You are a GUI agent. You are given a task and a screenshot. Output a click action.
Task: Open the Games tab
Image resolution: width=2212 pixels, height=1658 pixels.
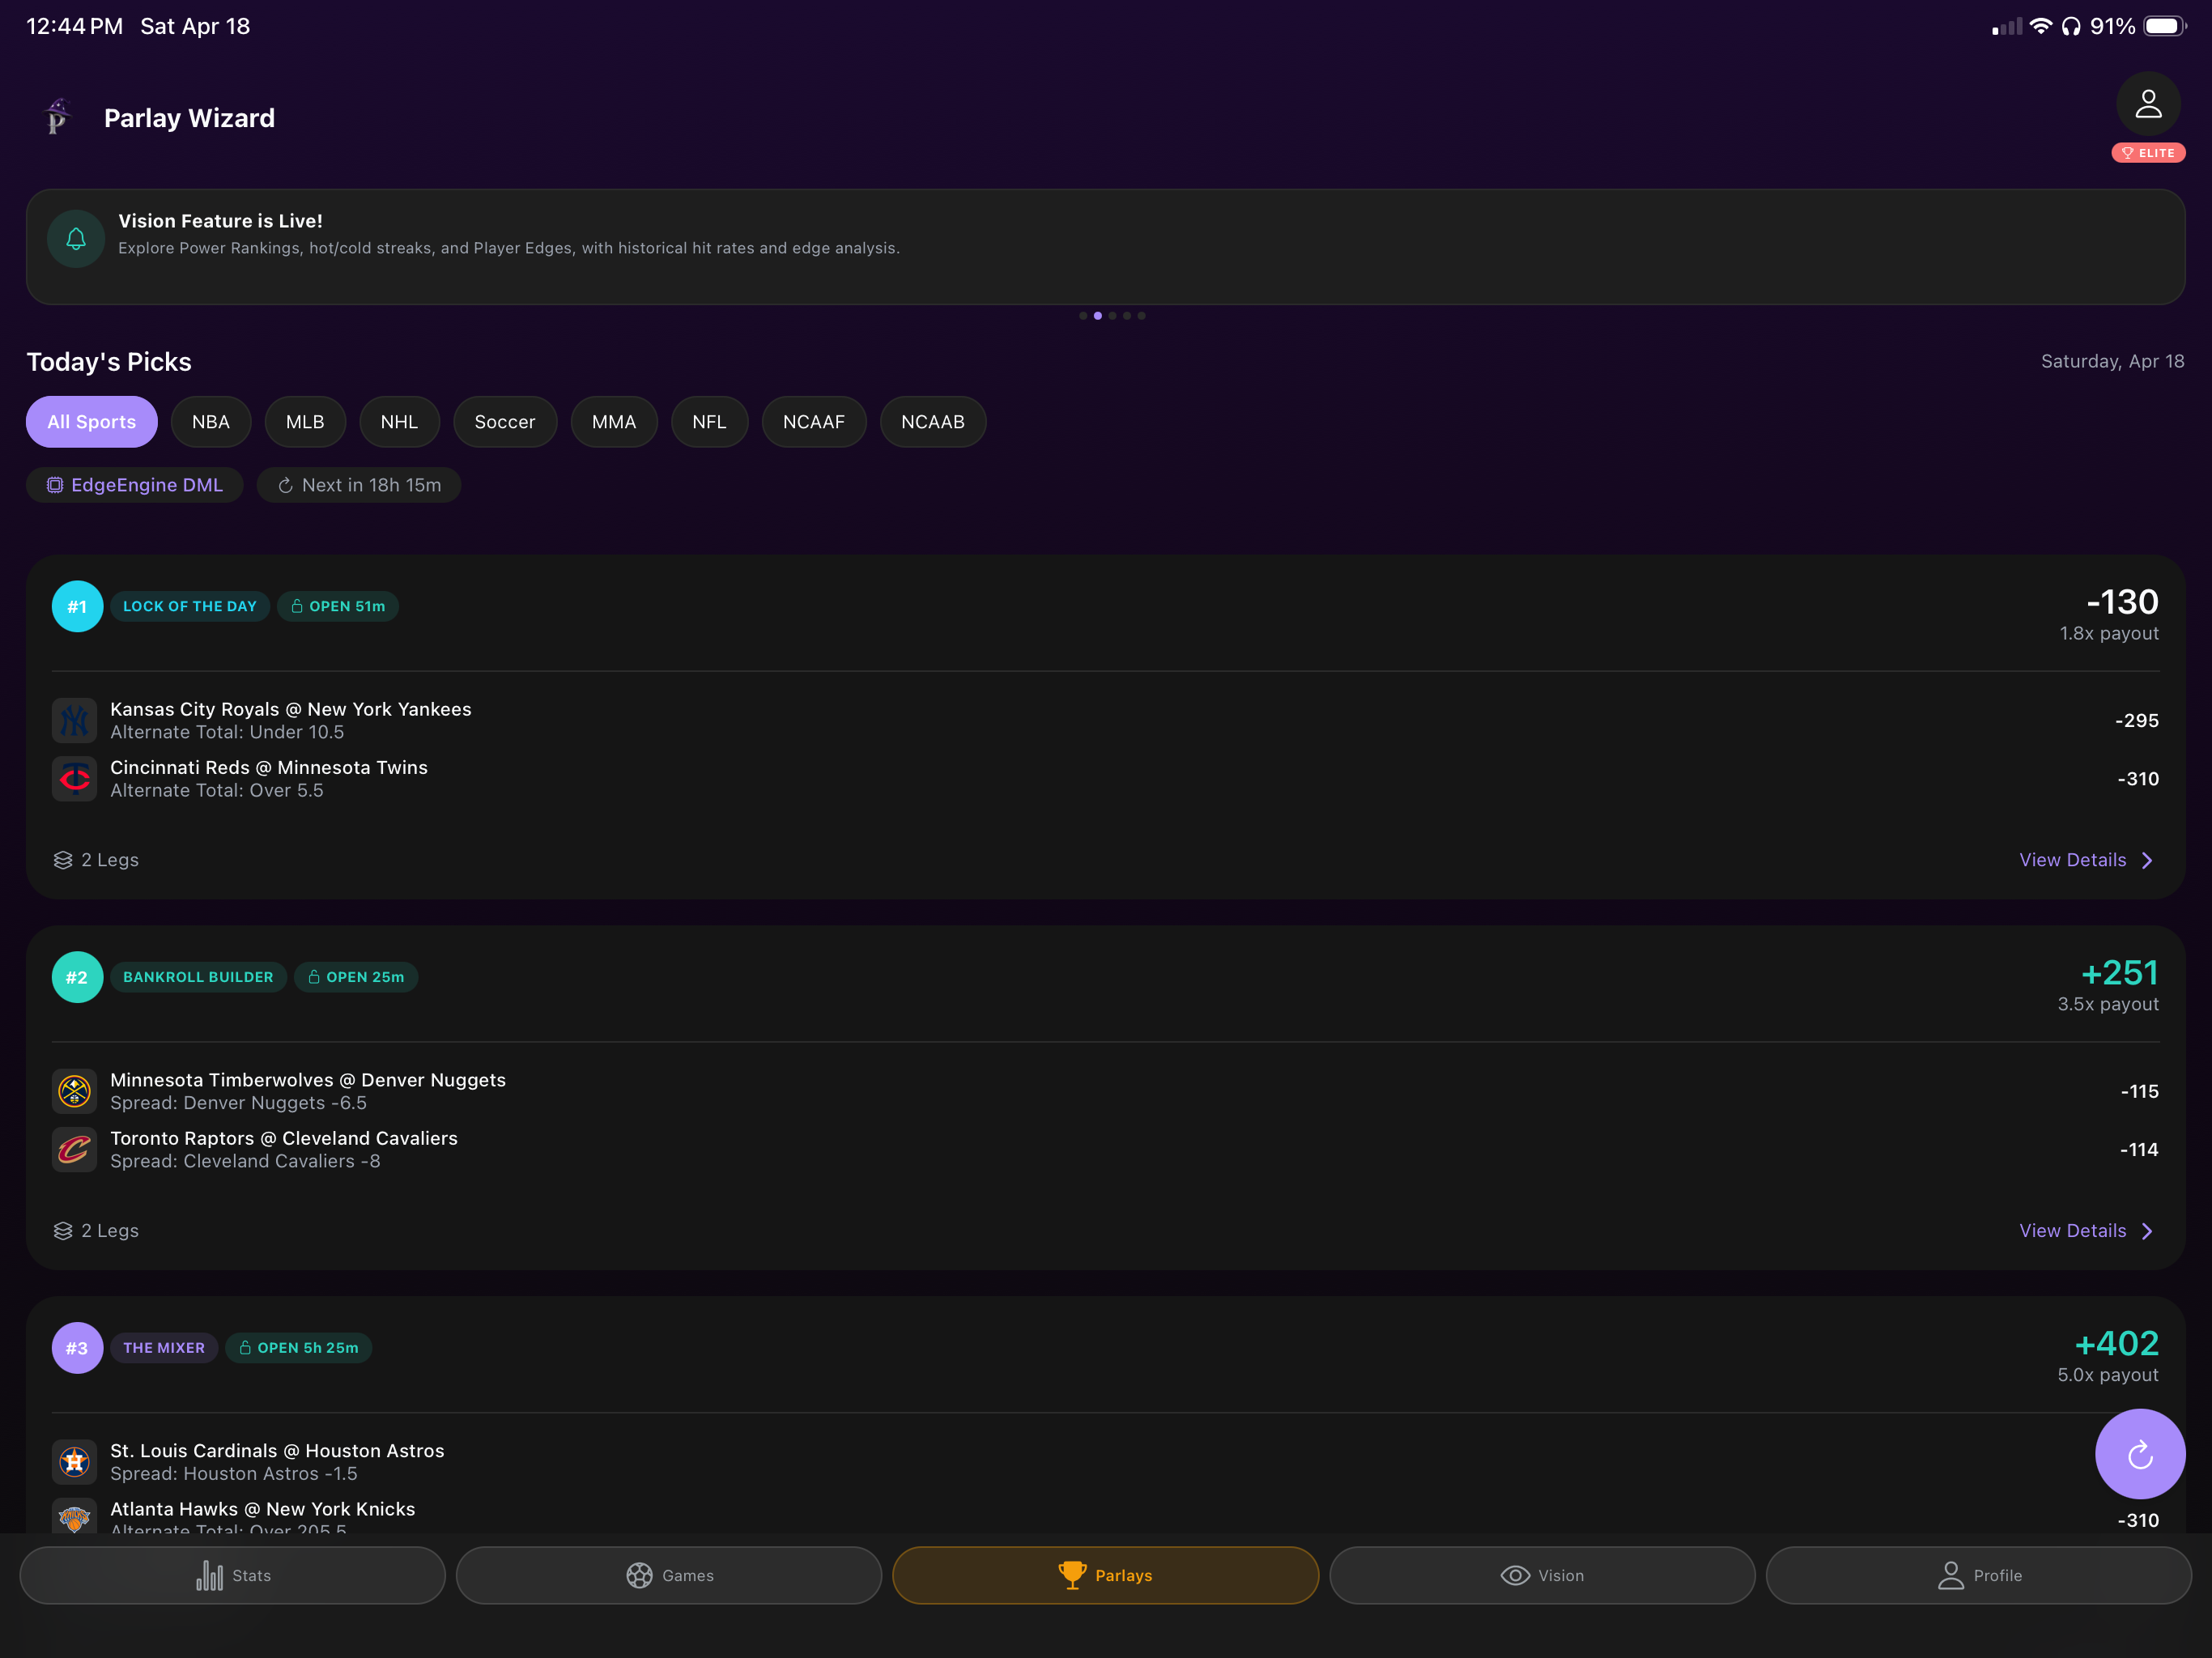pyautogui.click(x=669, y=1576)
